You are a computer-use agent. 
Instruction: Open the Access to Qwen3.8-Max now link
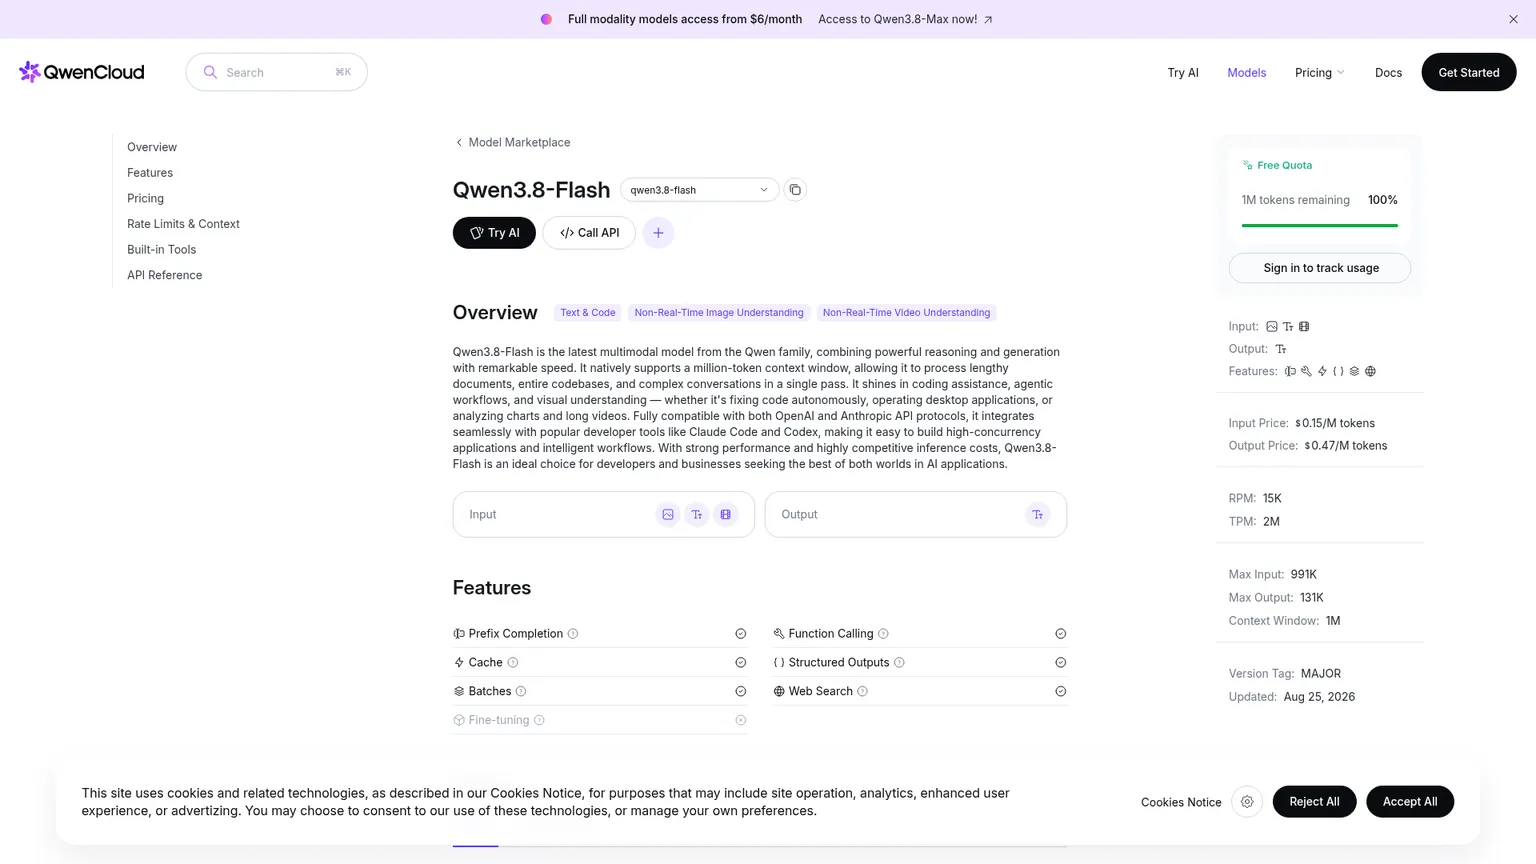tap(905, 19)
